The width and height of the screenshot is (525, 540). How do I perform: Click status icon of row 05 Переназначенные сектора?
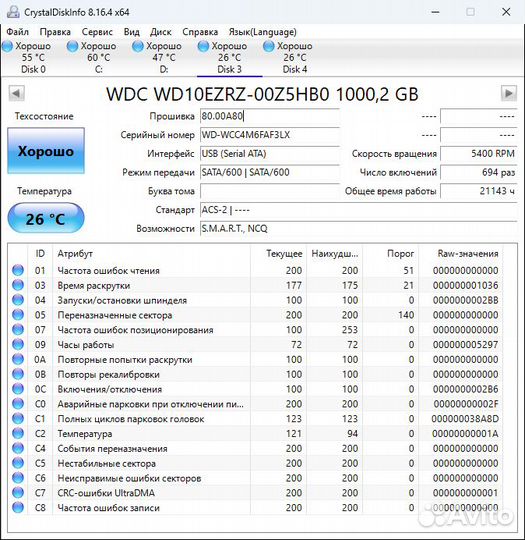18,315
